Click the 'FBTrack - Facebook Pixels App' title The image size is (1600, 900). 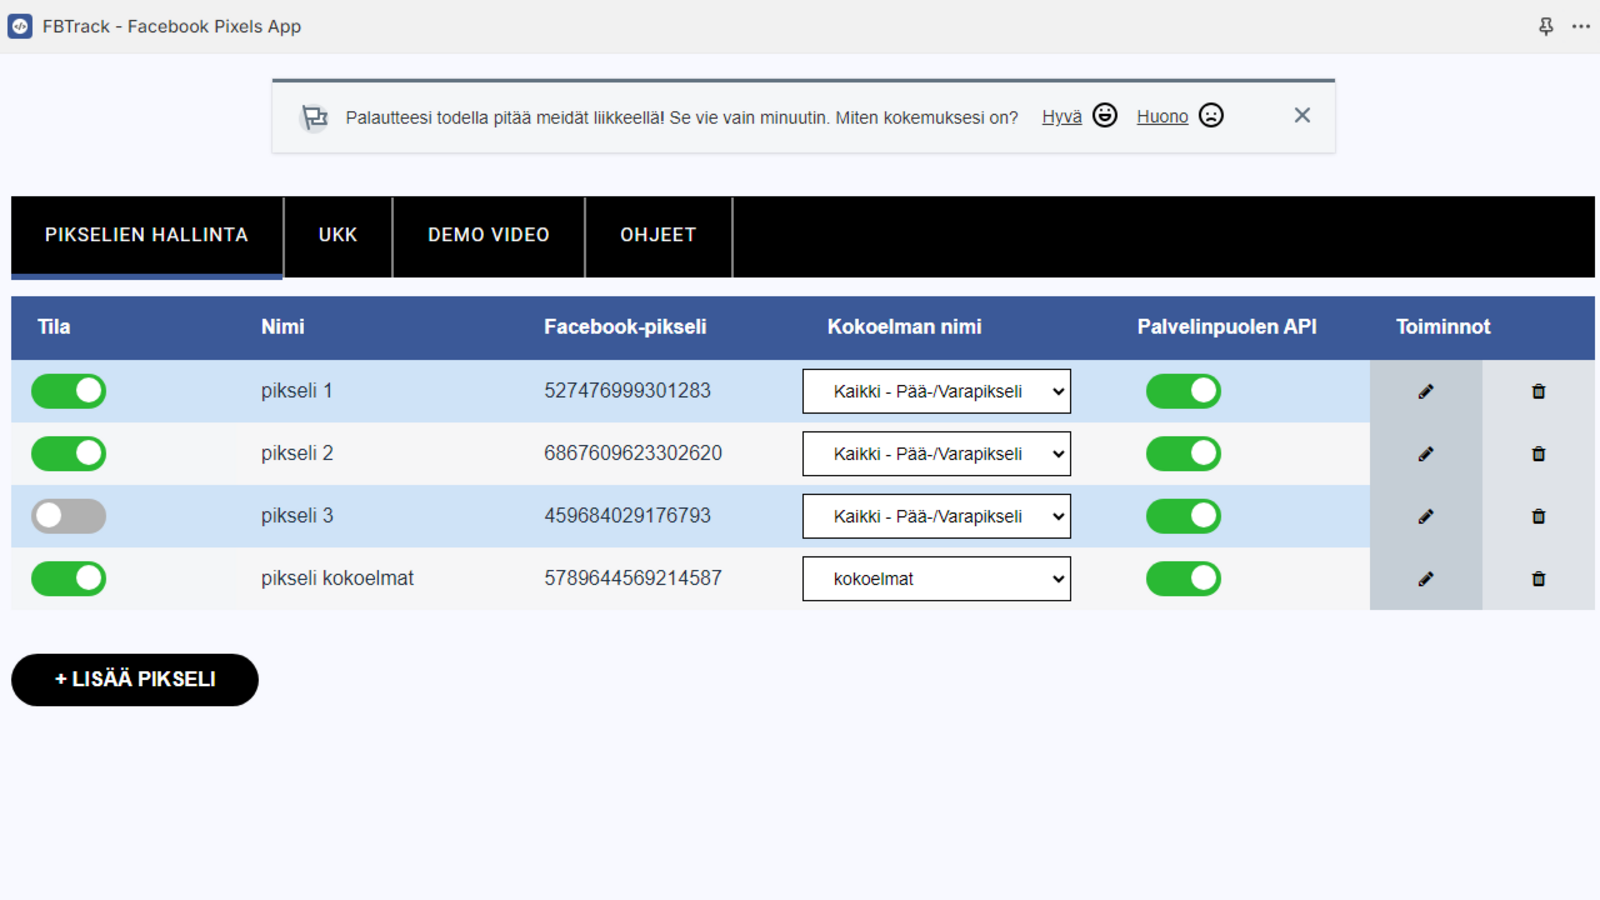coord(171,27)
